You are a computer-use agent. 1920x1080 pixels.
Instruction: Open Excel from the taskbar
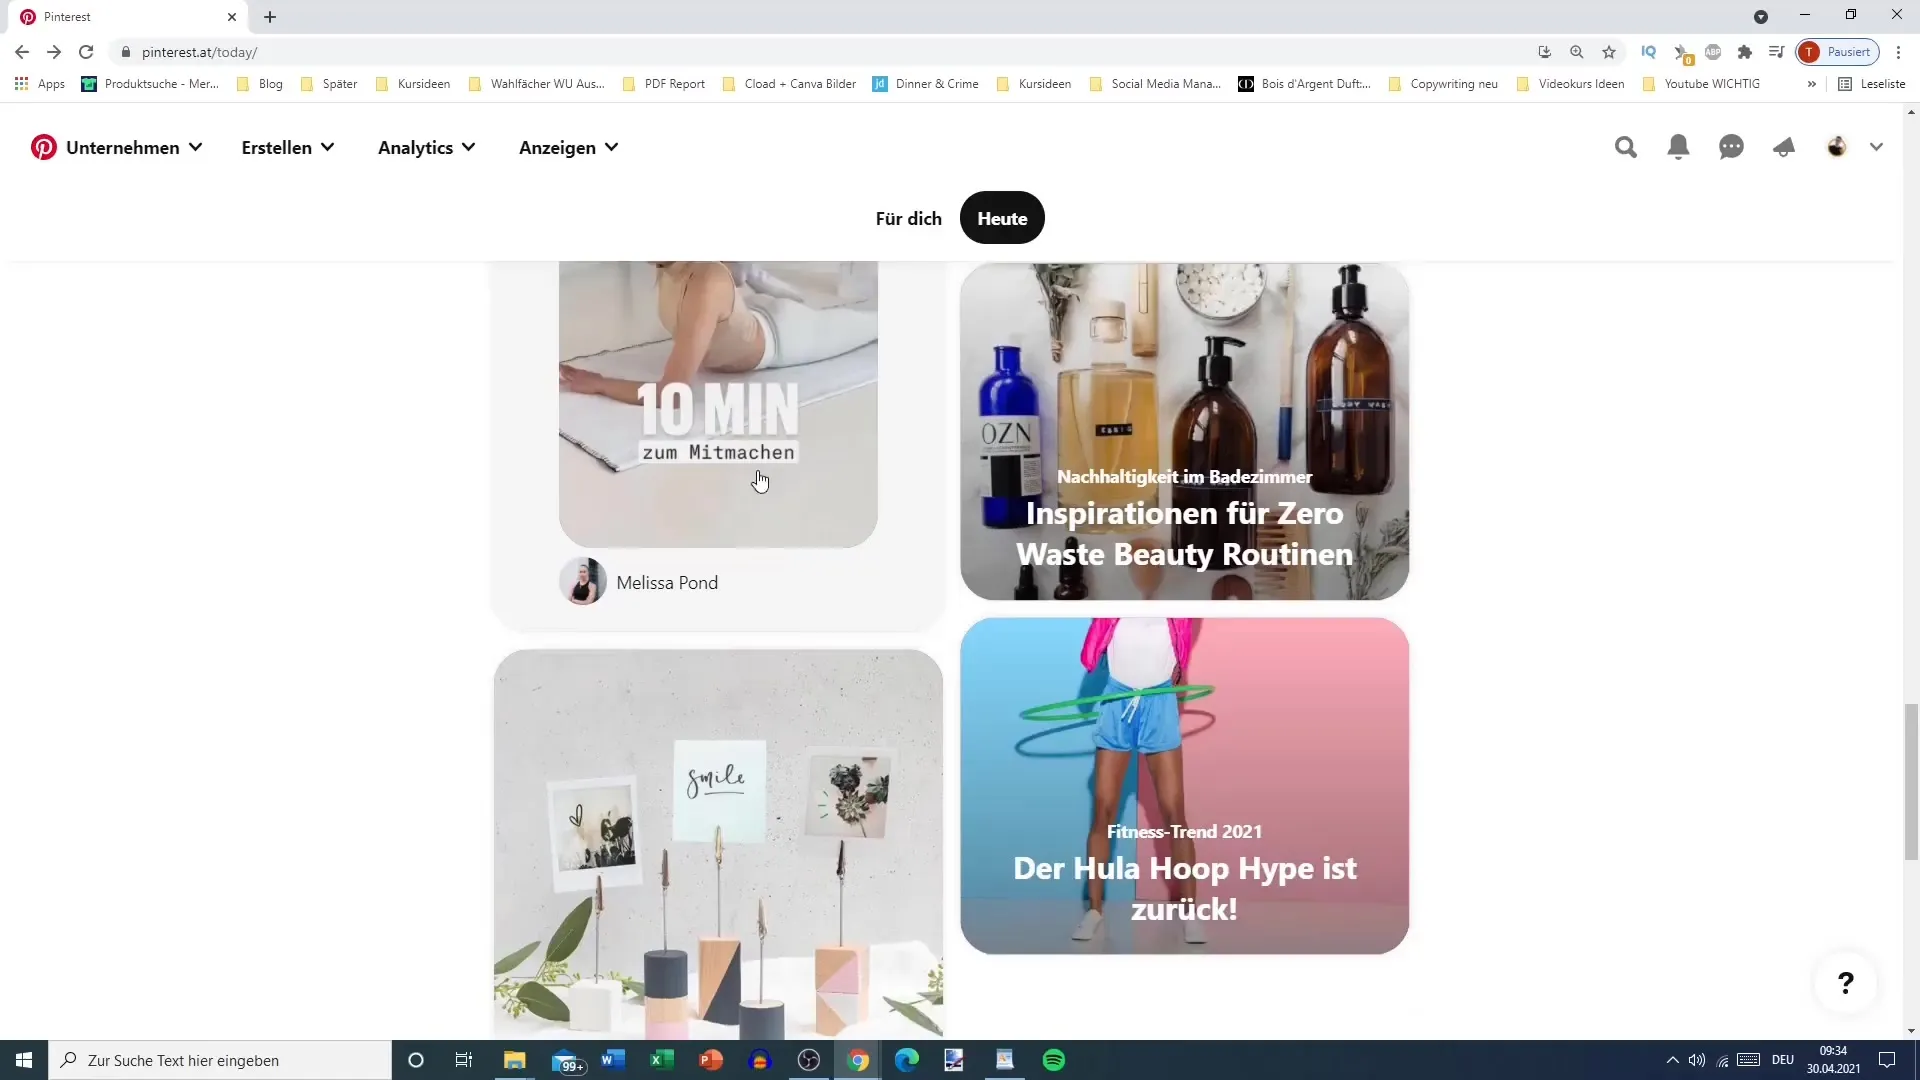click(x=662, y=1060)
